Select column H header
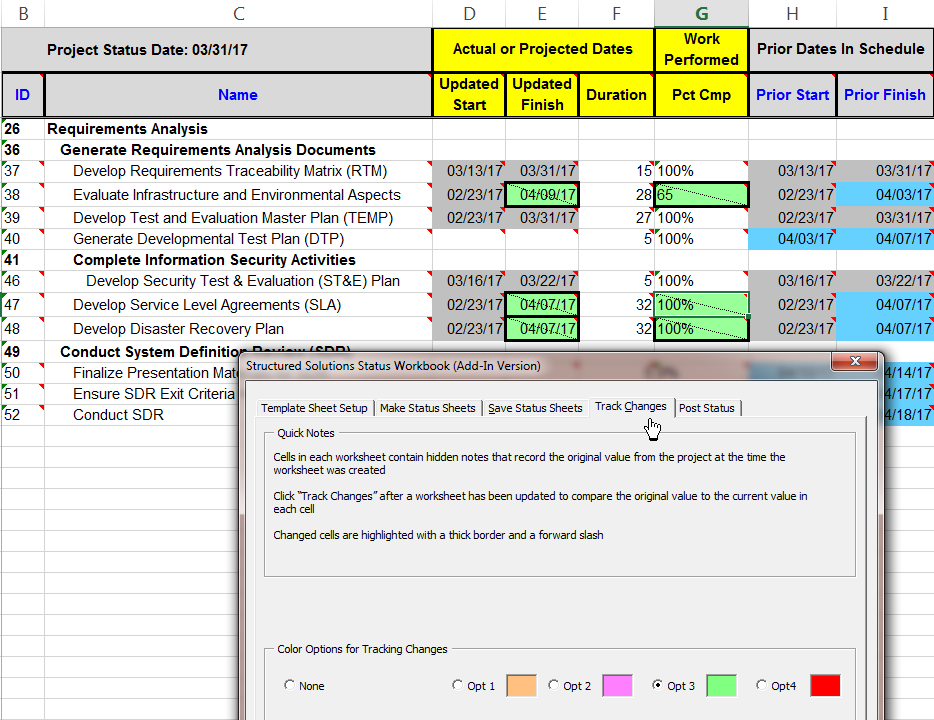The image size is (934, 720). 792,13
